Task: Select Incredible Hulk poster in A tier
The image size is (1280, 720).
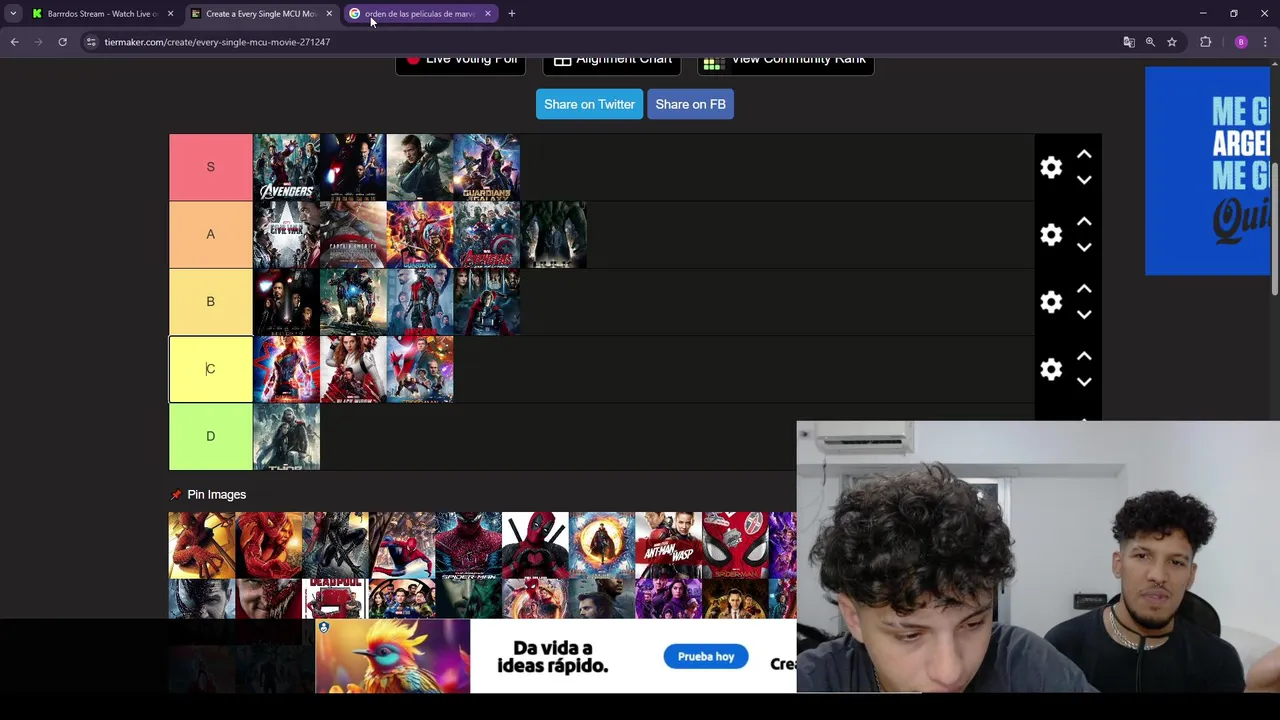Action: tap(553, 234)
